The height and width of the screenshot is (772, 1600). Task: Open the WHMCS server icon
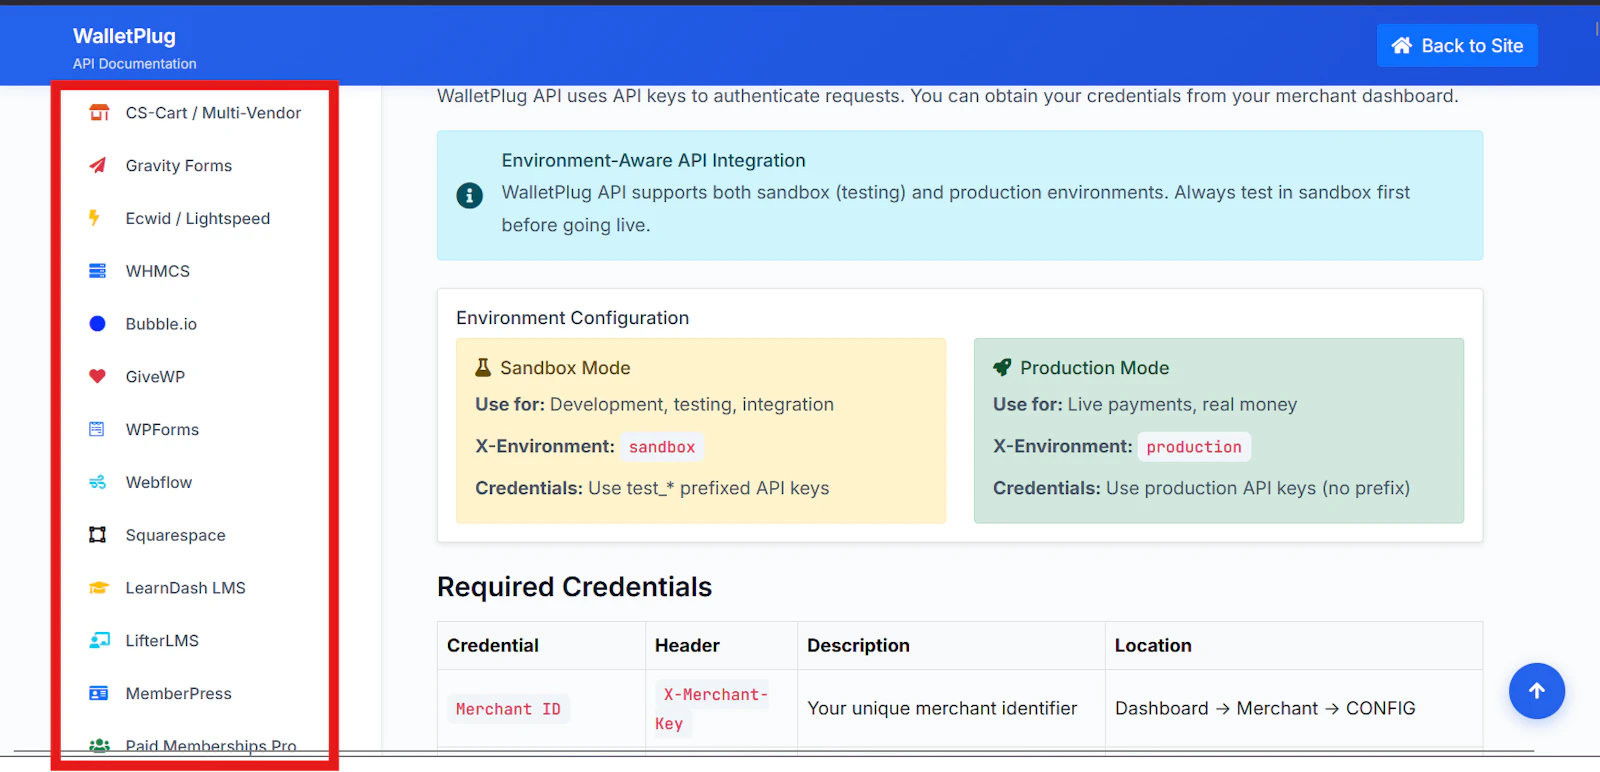click(x=97, y=271)
